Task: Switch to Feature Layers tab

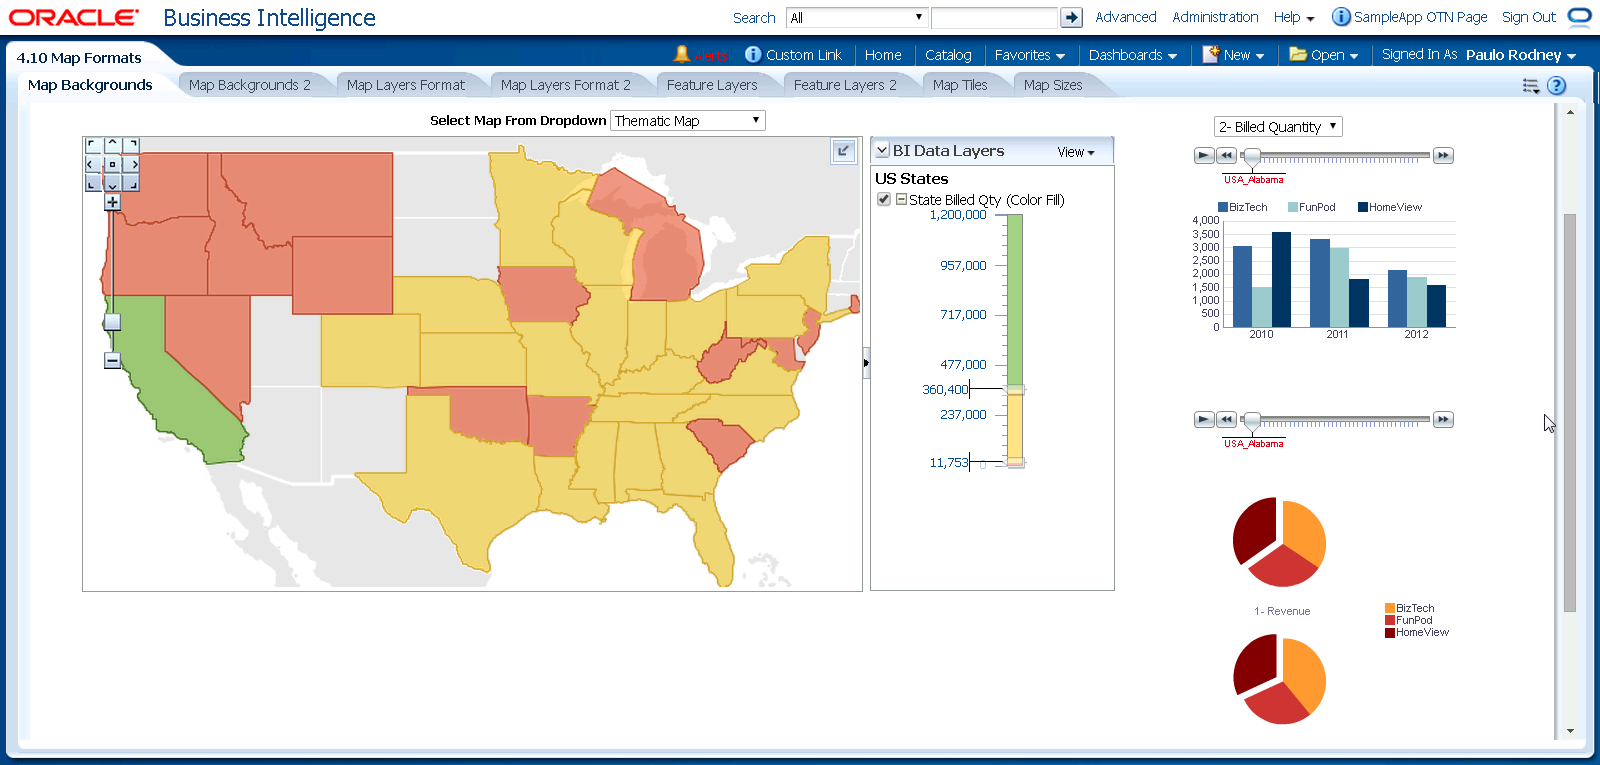Action: (x=712, y=85)
